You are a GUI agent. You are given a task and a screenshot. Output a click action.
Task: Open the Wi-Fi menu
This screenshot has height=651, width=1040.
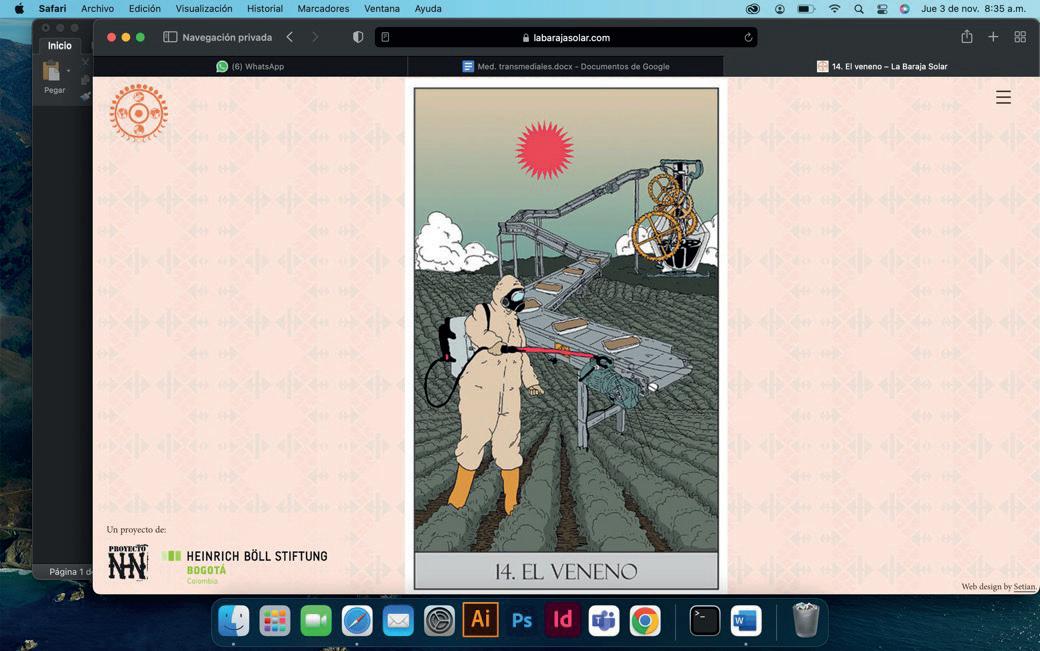tap(835, 9)
